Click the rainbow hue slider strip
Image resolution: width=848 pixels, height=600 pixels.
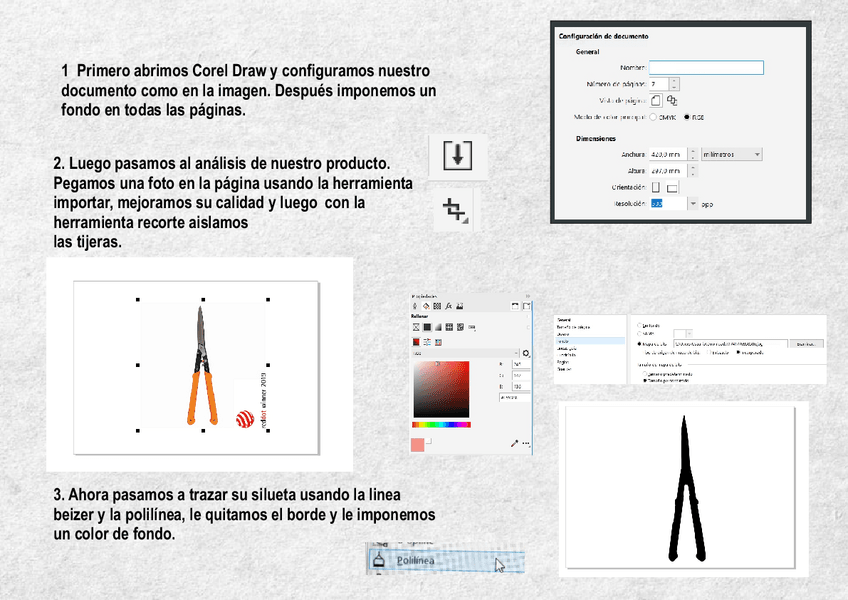(441, 425)
